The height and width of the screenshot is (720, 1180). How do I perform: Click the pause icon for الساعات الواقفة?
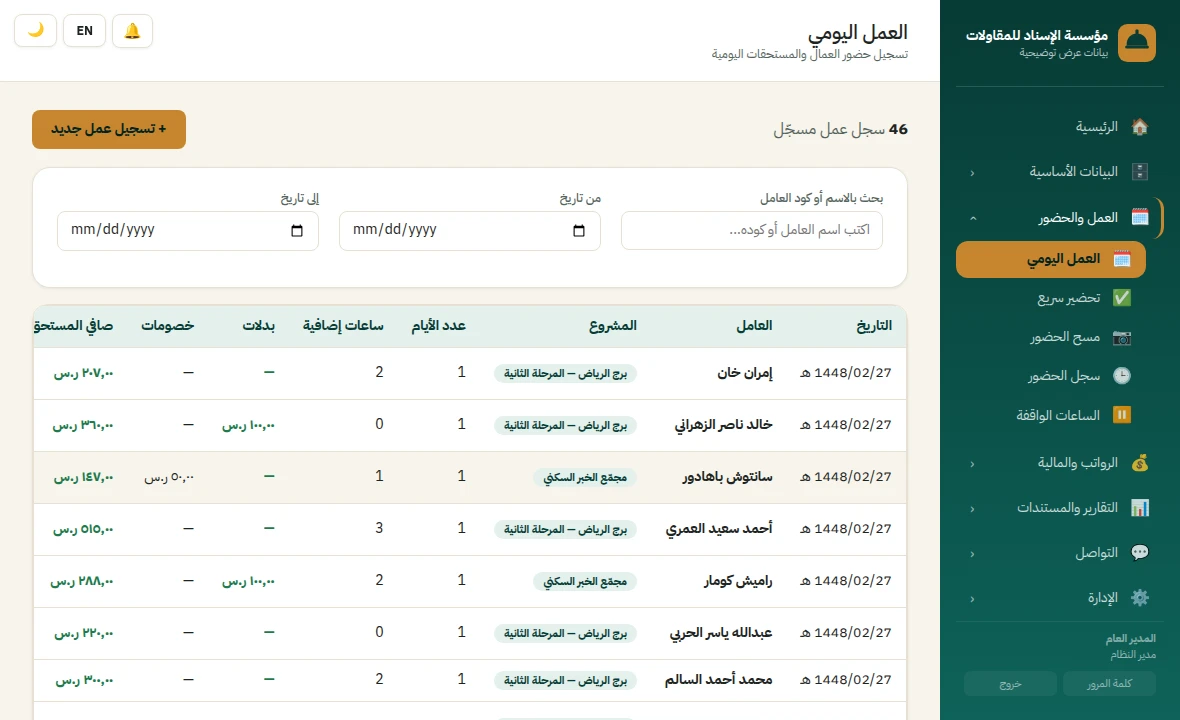(1121, 415)
